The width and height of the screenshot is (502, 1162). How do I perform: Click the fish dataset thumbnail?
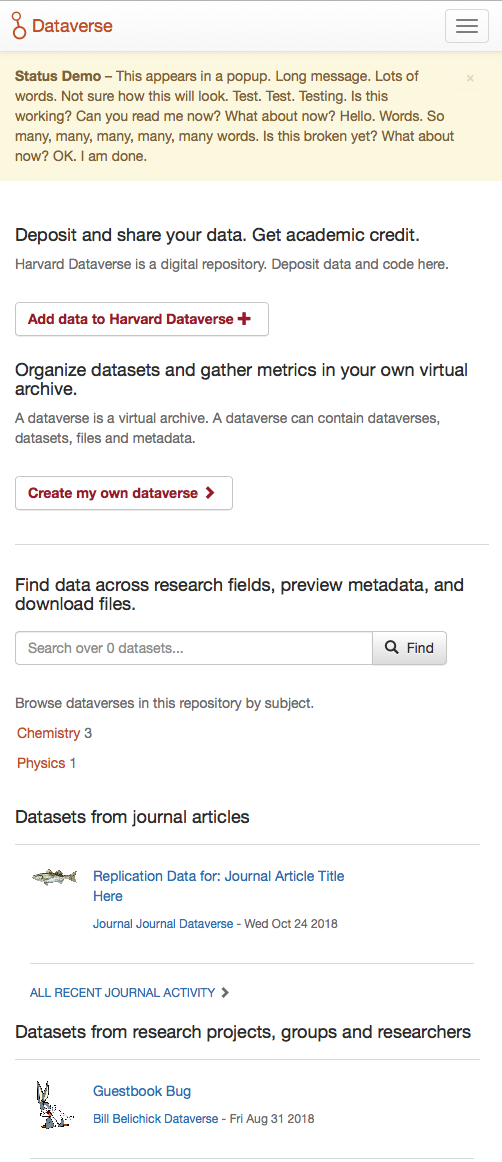pyautogui.click(x=54, y=877)
